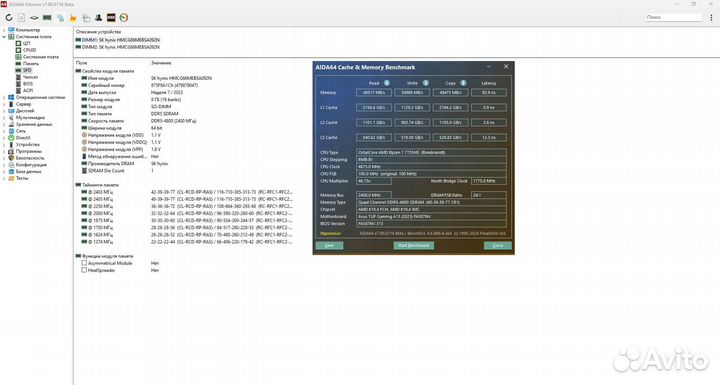Click the L3 Cache Write result field
The image size is (720, 385).
412,137
